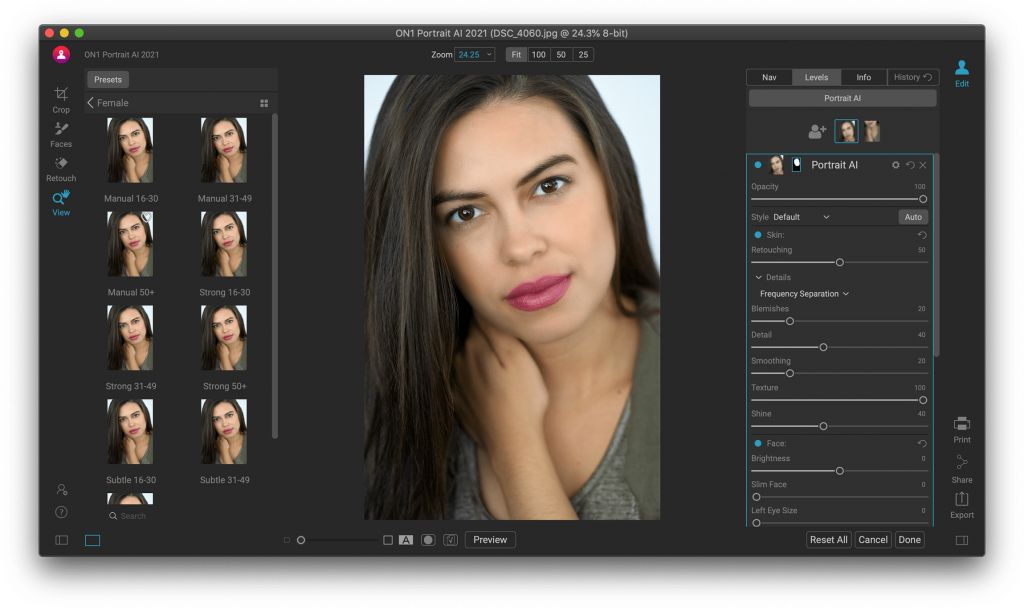Click the Add Face icon

pos(817,132)
